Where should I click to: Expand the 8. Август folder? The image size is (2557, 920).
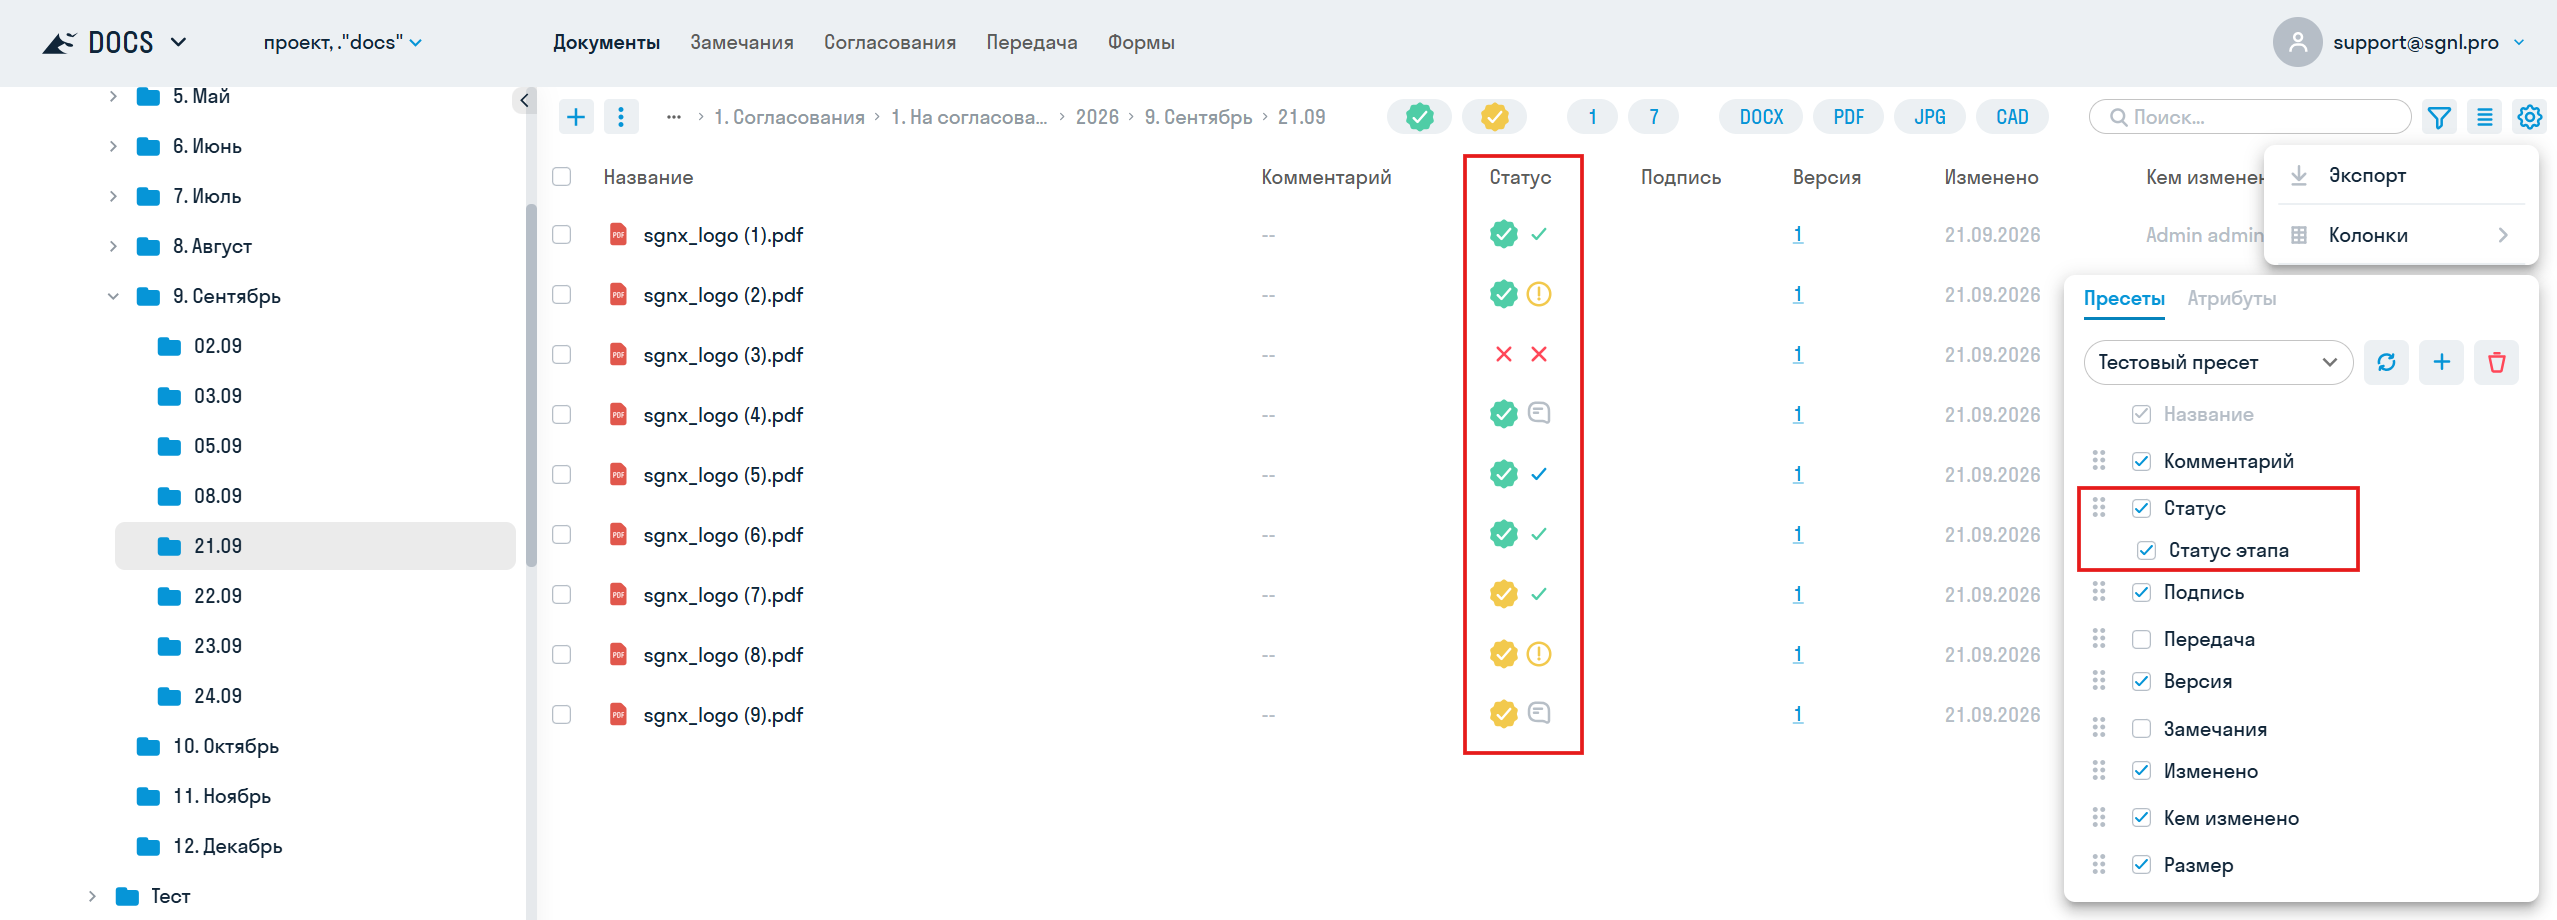click(x=113, y=246)
